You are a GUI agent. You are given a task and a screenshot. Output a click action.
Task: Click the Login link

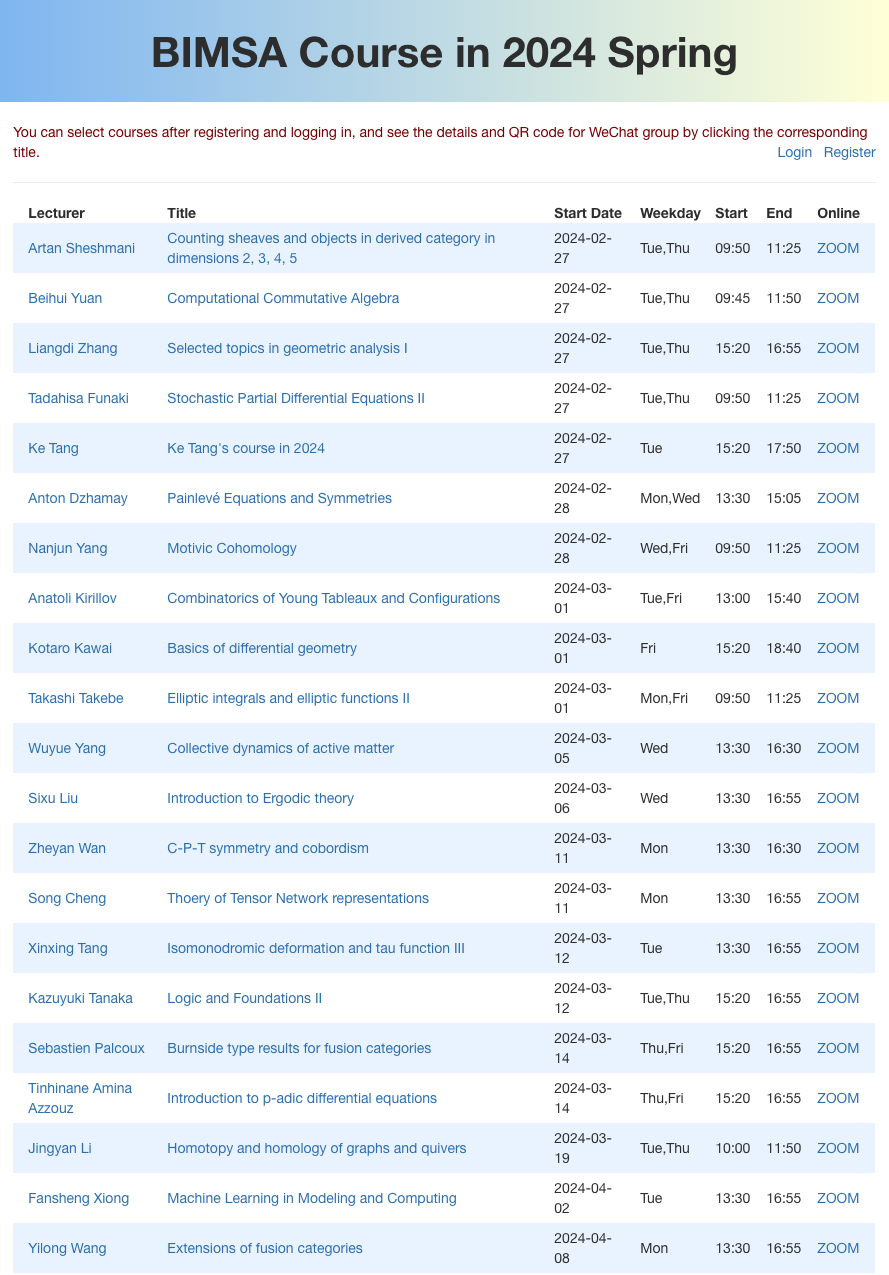[794, 152]
